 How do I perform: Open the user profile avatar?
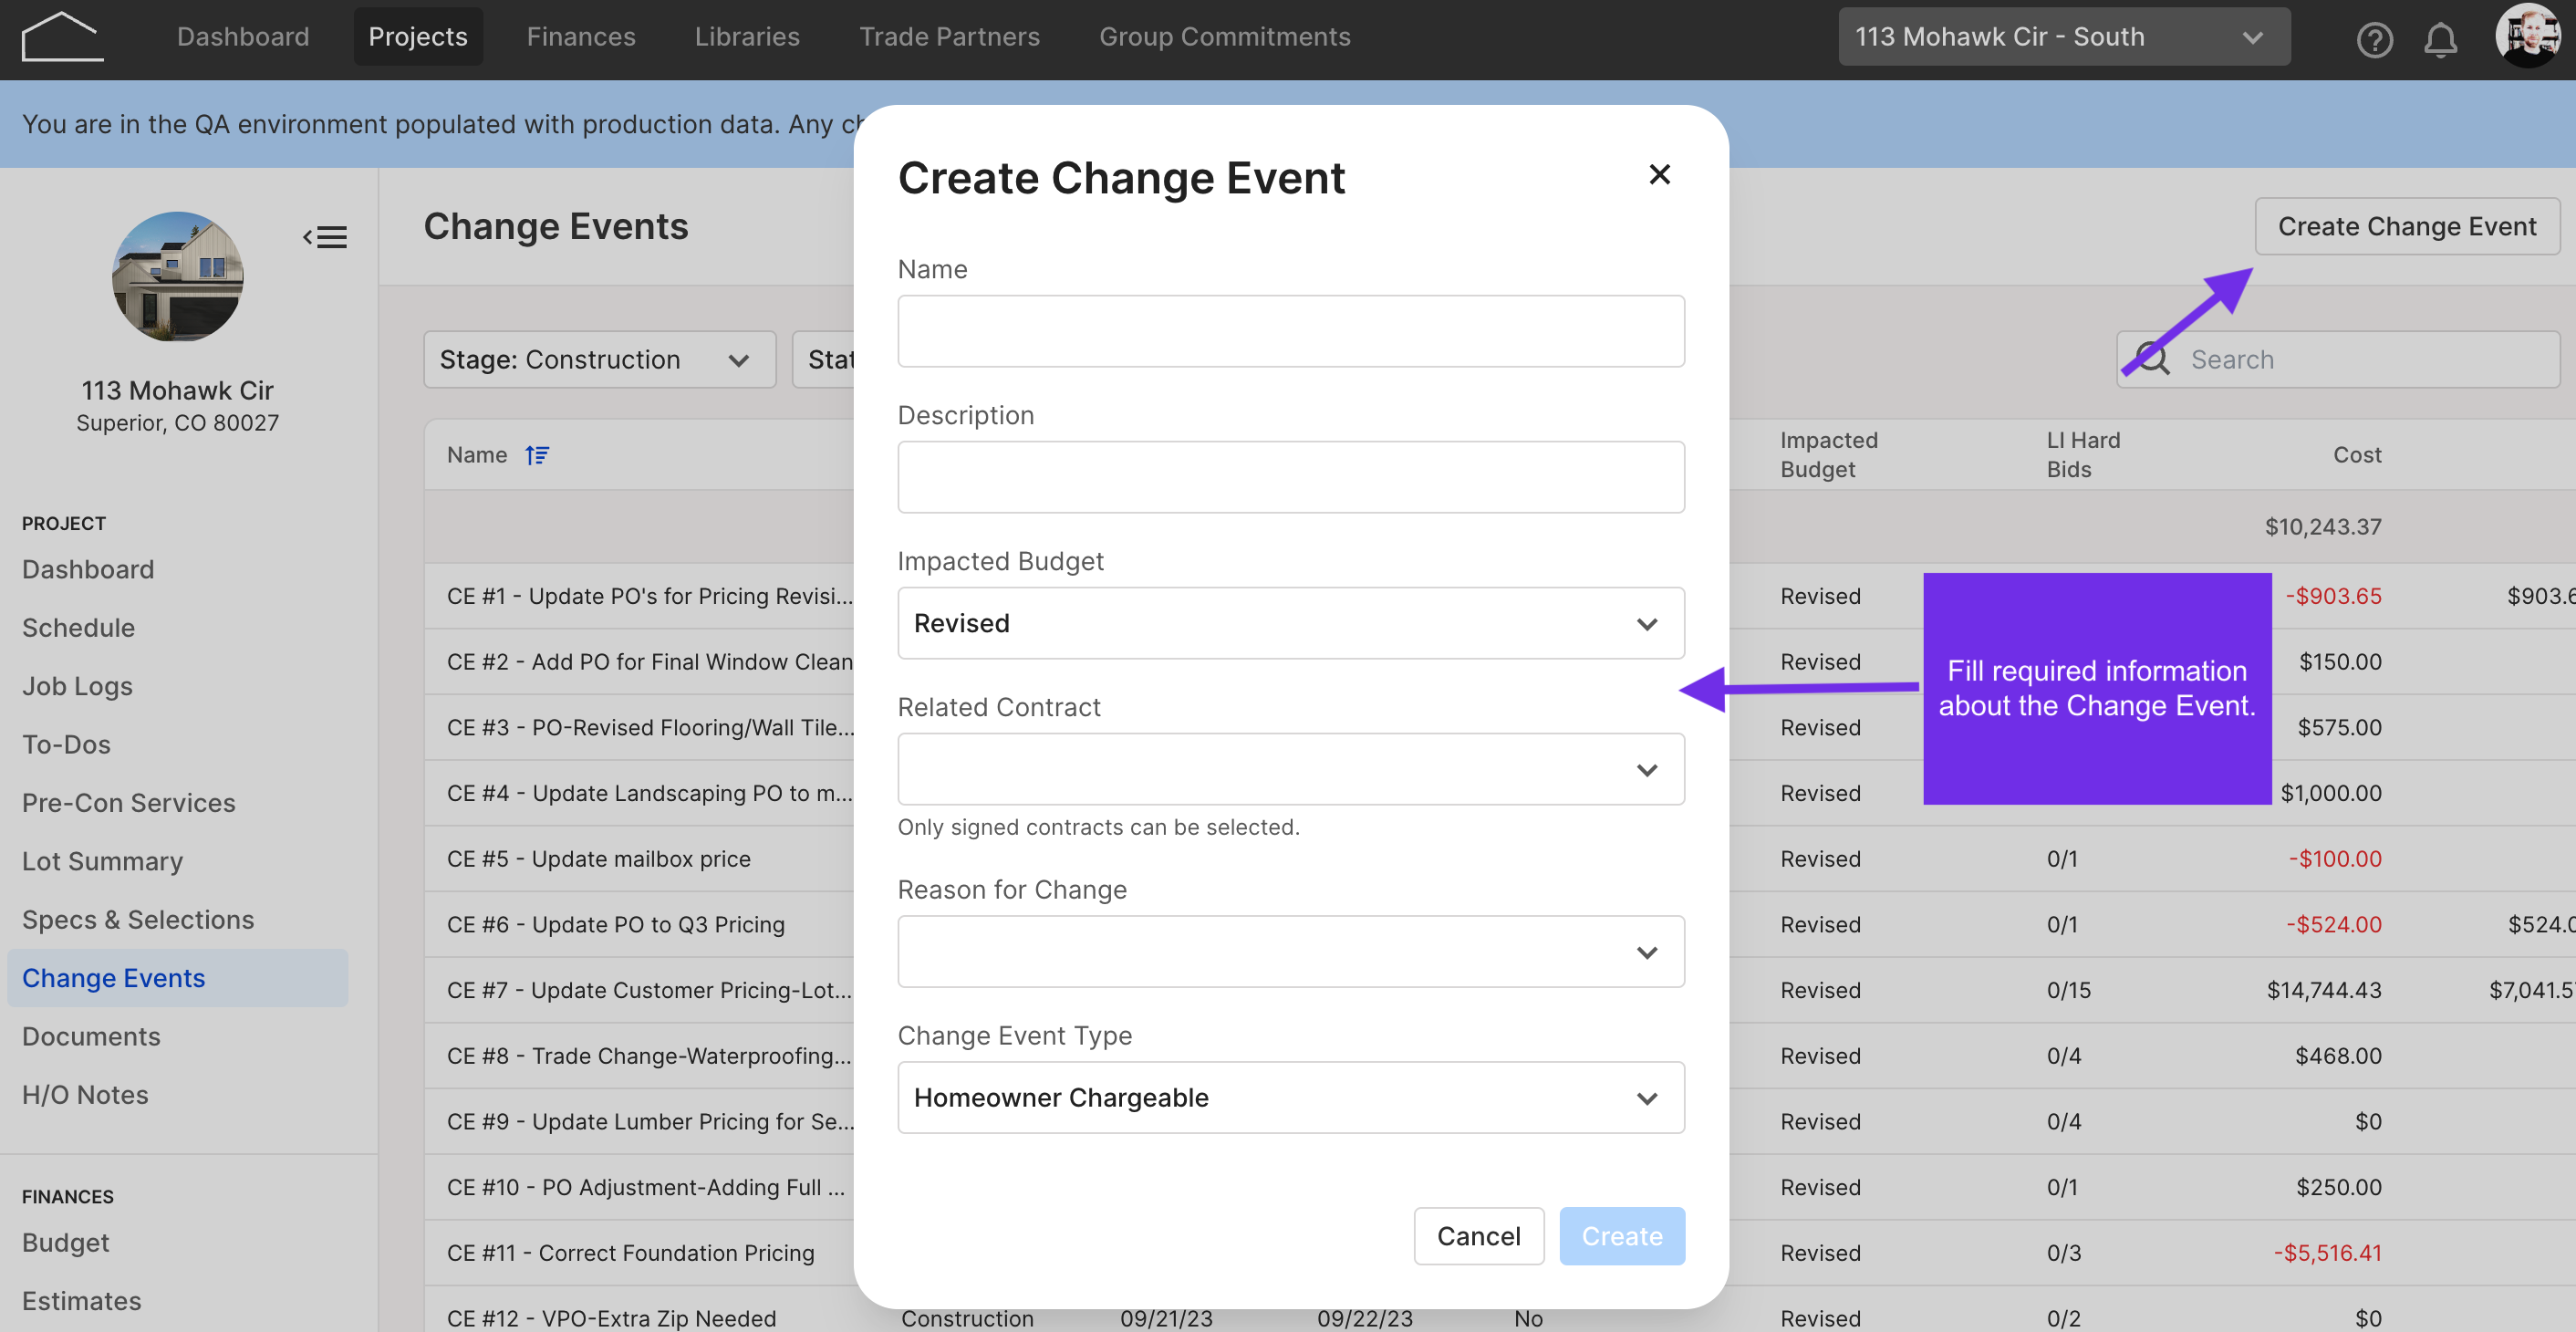[x=2527, y=36]
